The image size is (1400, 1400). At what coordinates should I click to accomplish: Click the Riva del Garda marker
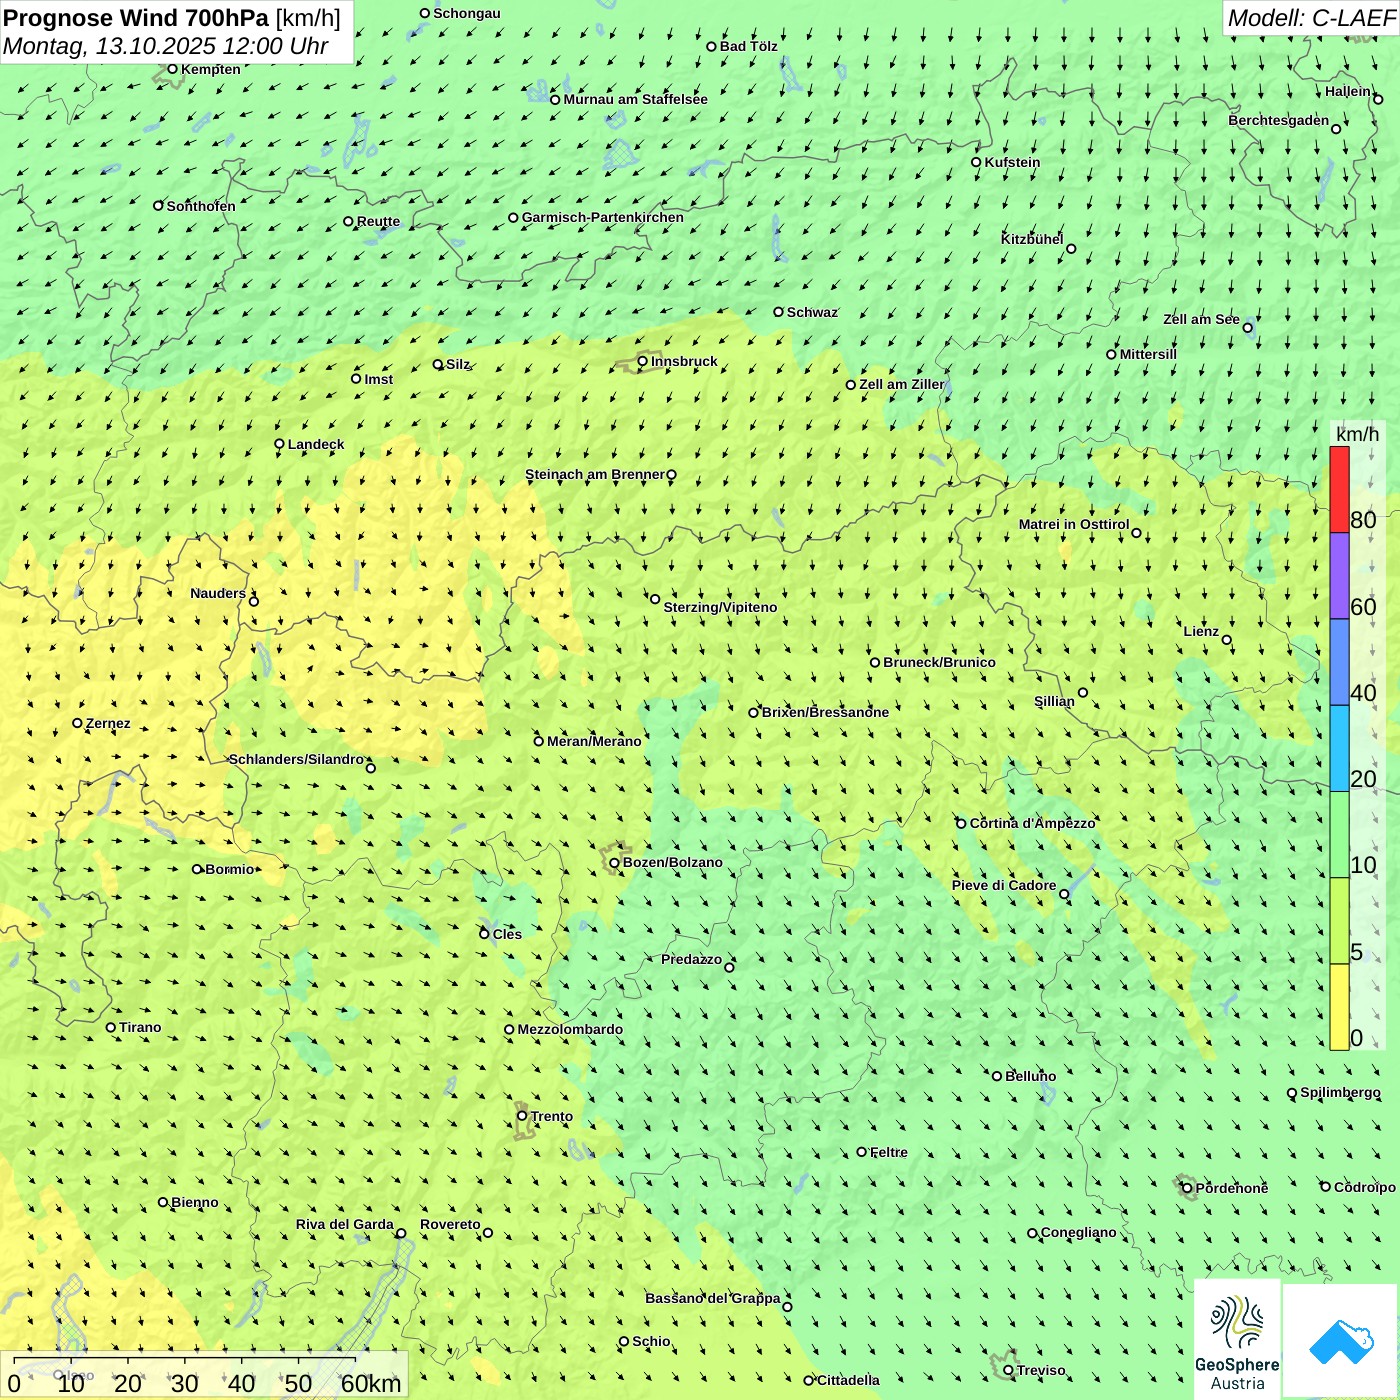point(401,1233)
